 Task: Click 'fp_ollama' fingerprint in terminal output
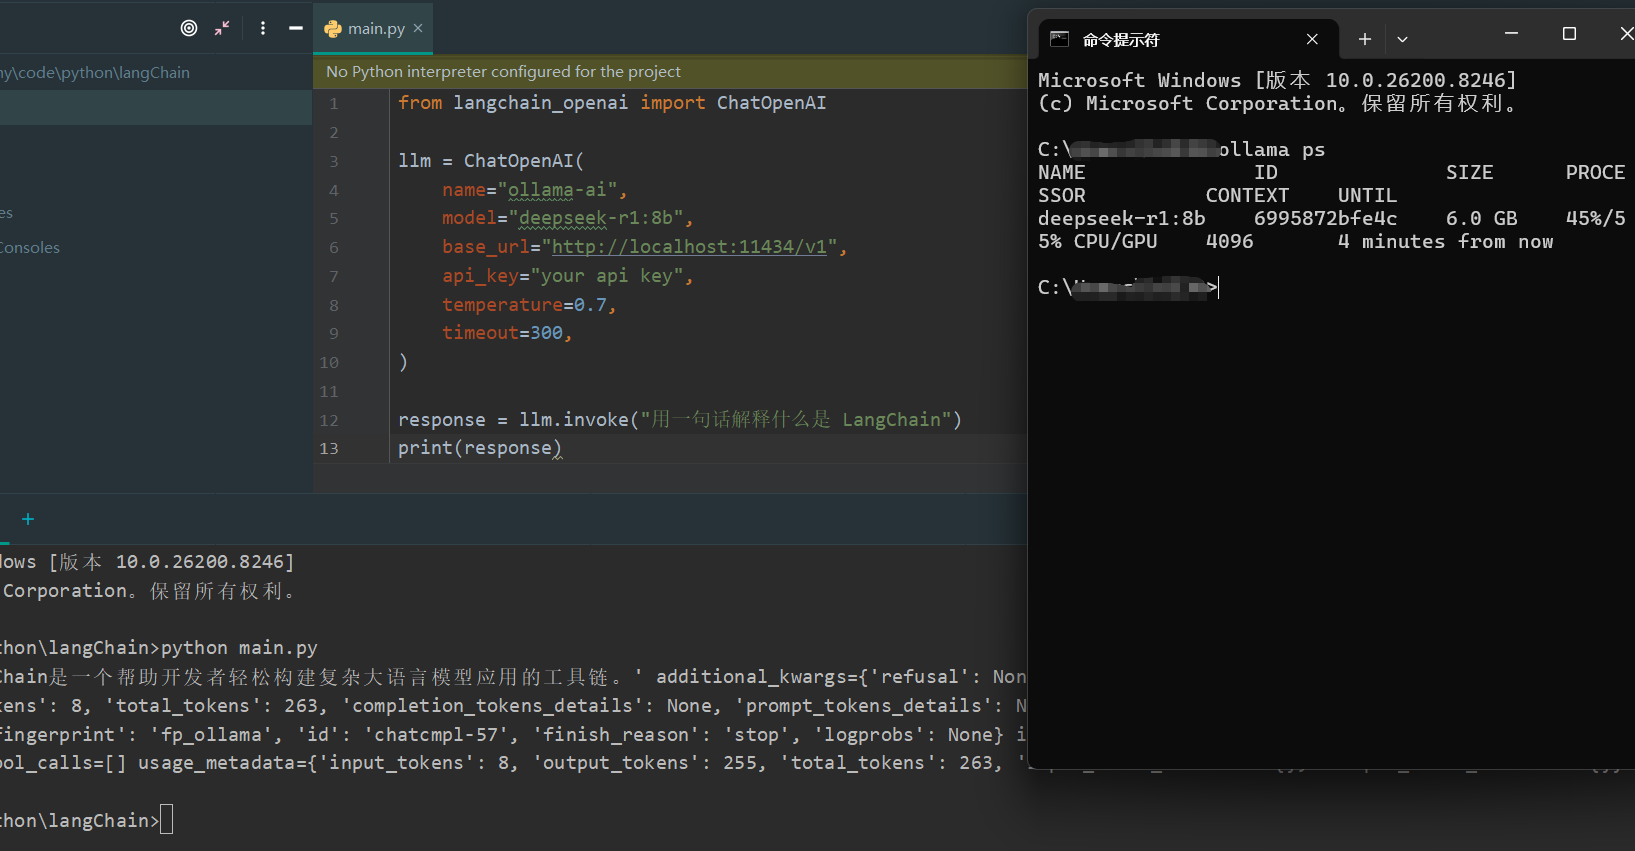click(206, 735)
